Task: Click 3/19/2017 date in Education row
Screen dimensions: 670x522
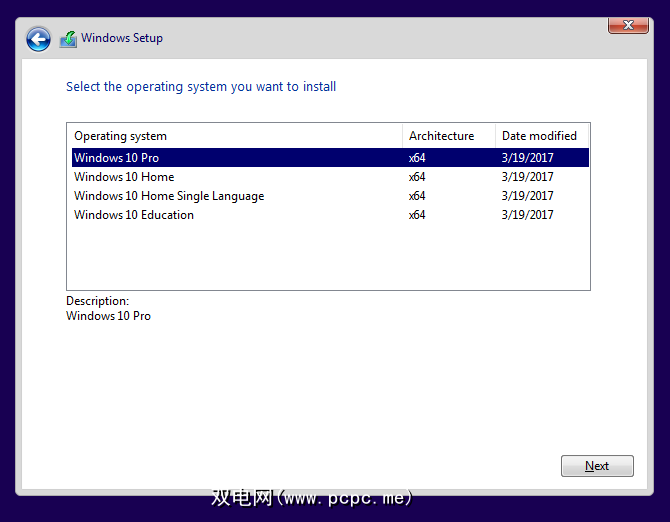Action: 527,214
